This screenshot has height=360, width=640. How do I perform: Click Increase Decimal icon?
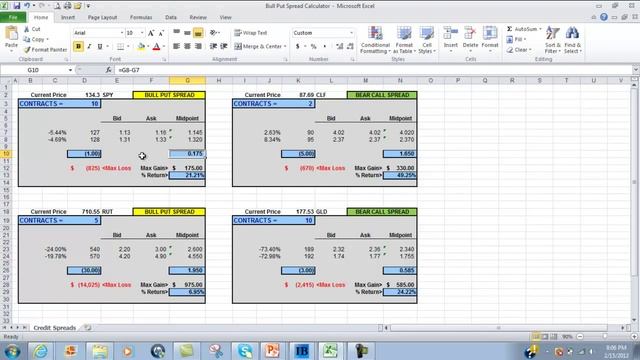coord(340,47)
